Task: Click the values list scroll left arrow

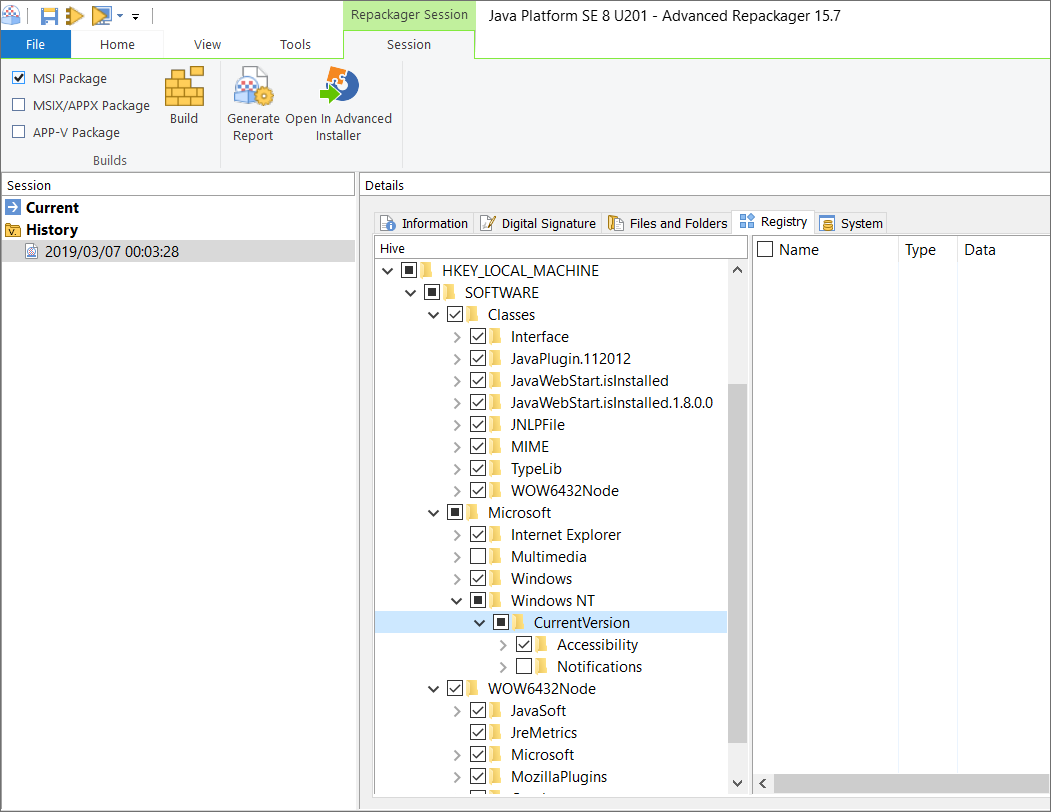Action: pyautogui.click(x=763, y=782)
